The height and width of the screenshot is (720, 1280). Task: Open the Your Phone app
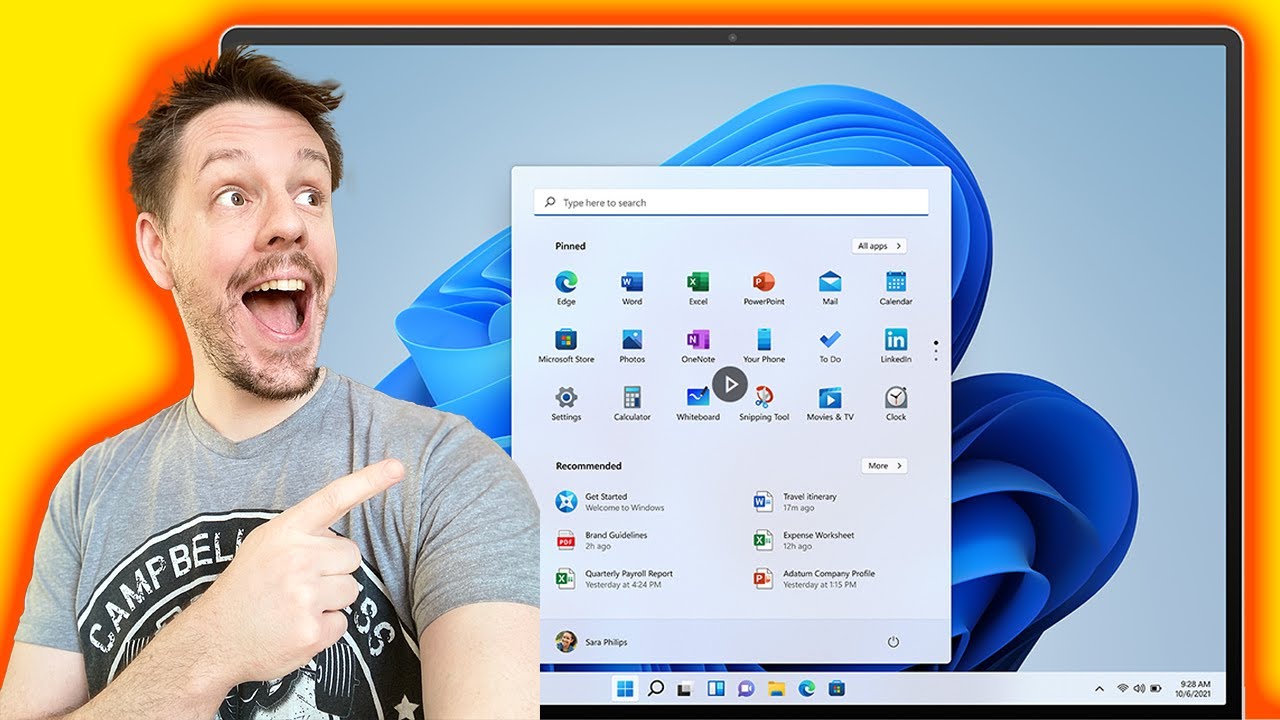pyautogui.click(x=764, y=345)
